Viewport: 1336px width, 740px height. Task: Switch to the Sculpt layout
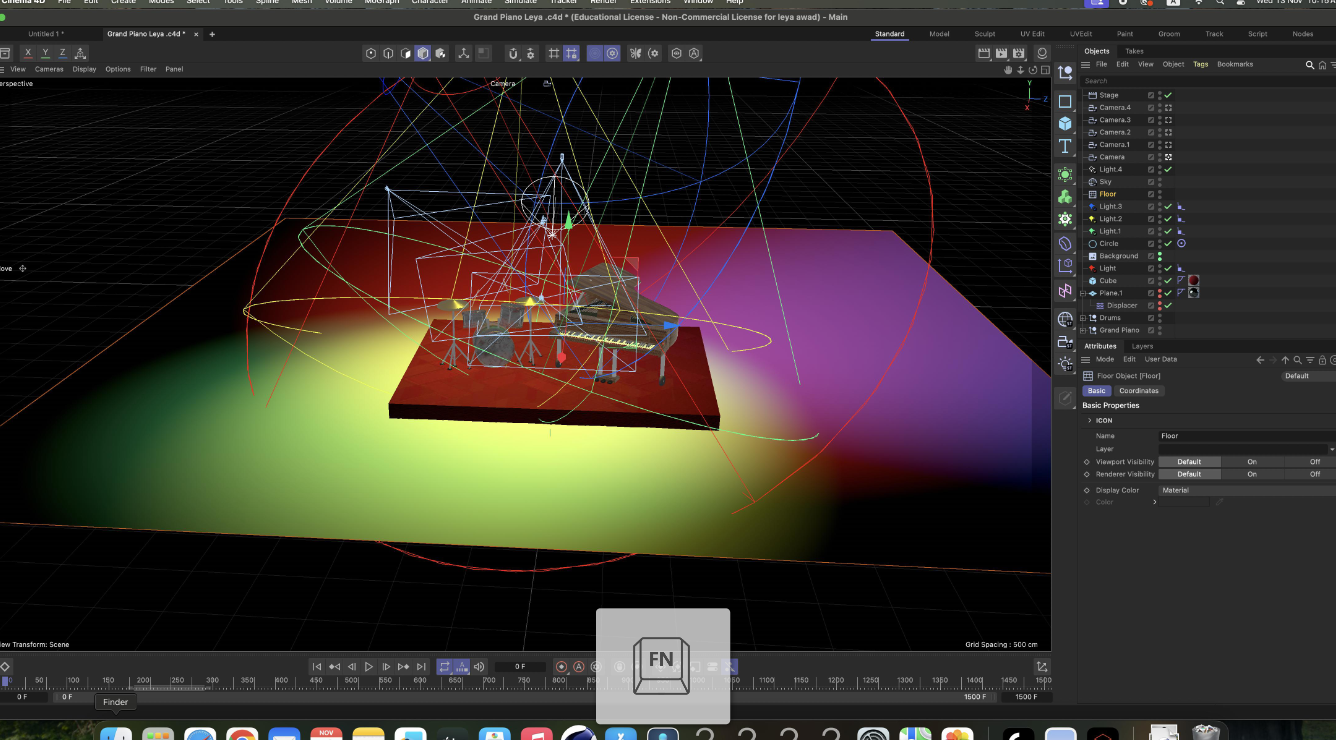click(985, 34)
